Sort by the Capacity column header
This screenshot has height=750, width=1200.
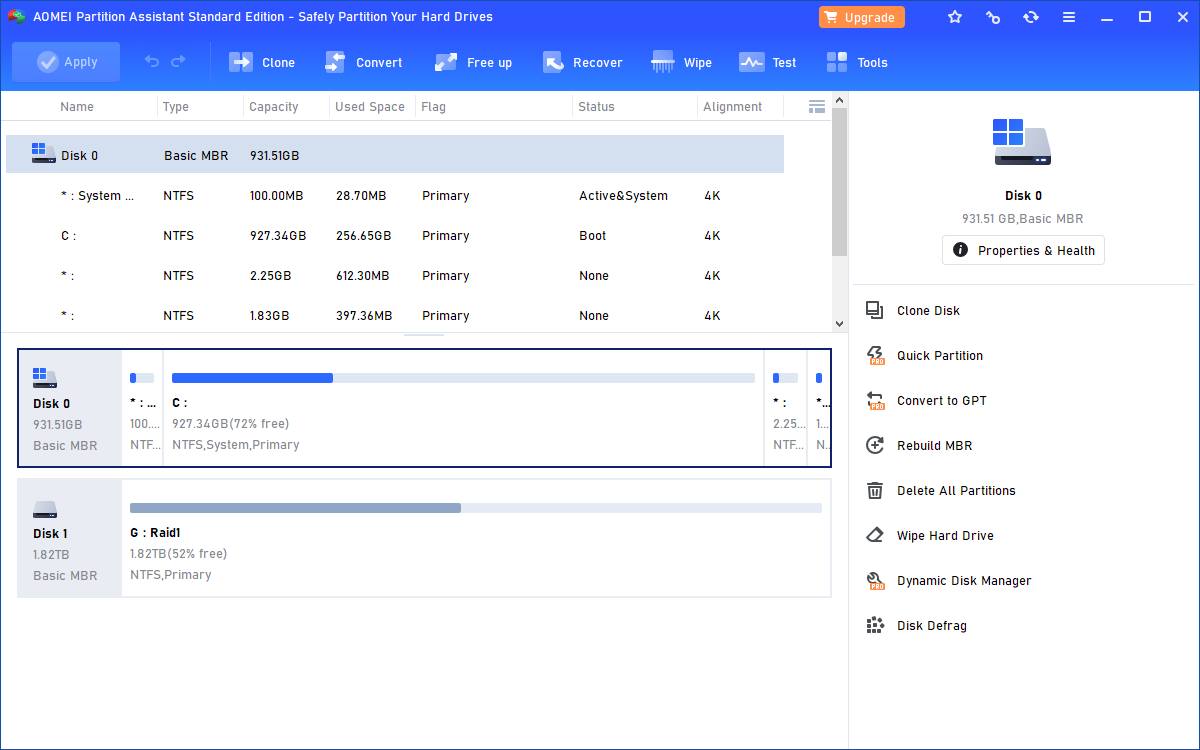[x=274, y=106]
